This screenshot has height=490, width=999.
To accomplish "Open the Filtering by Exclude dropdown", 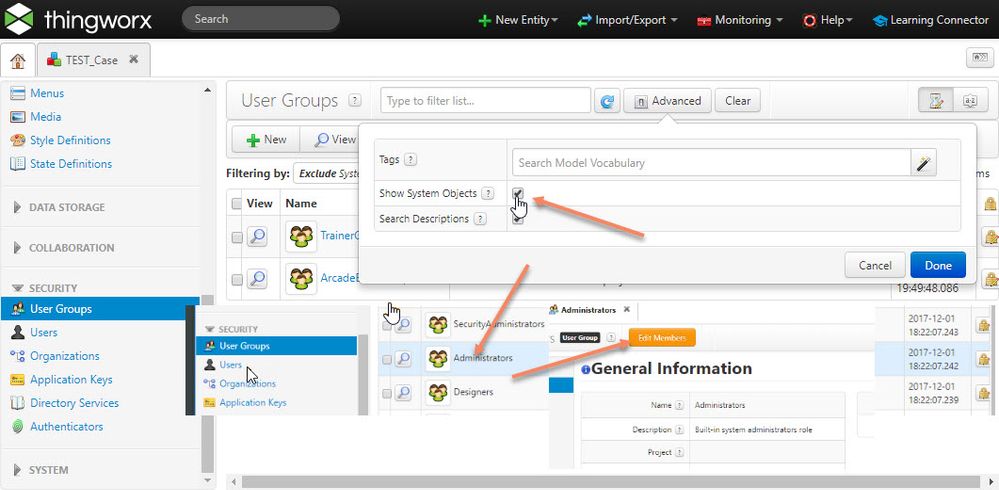I will [326, 173].
